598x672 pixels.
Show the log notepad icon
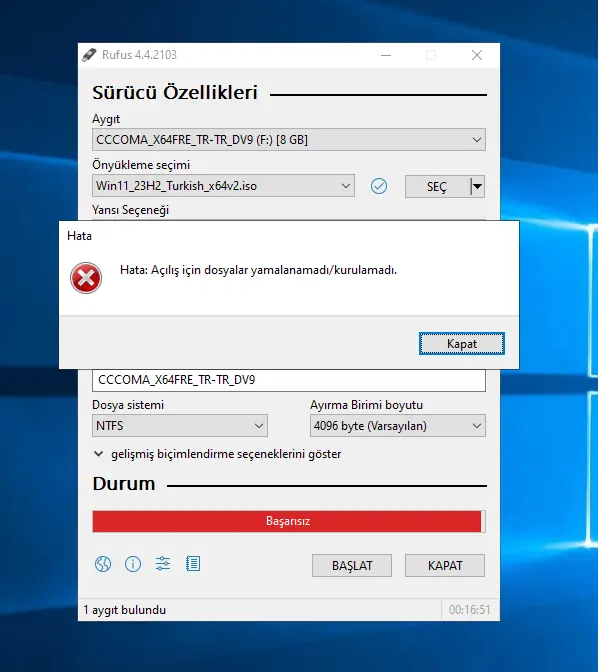click(193, 564)
